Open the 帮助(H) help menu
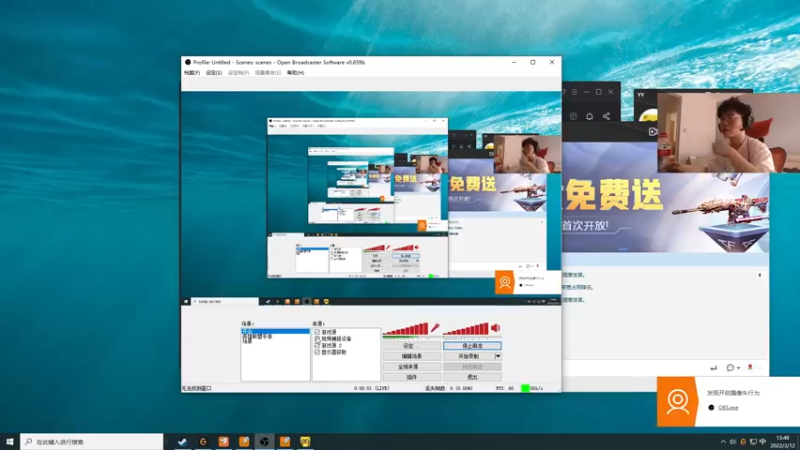The height and width of the screenshot is (450, 800). (295, 73)
